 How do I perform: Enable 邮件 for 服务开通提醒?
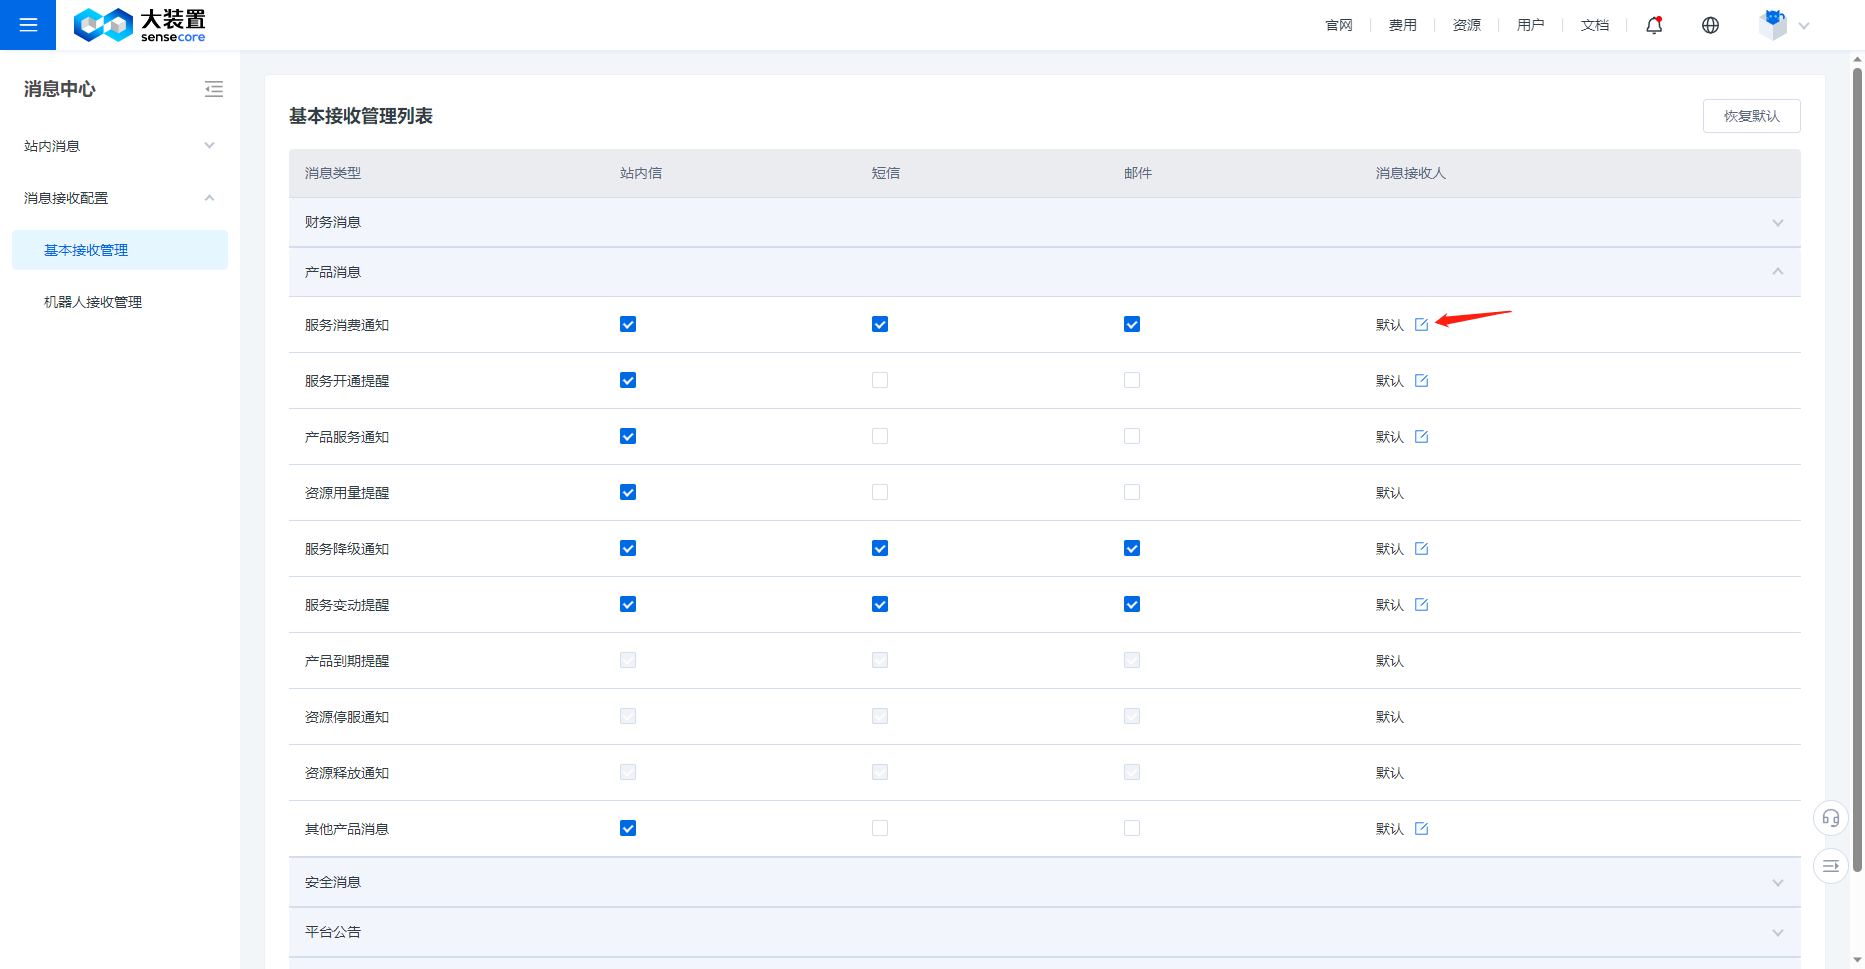coord(1132,380)
